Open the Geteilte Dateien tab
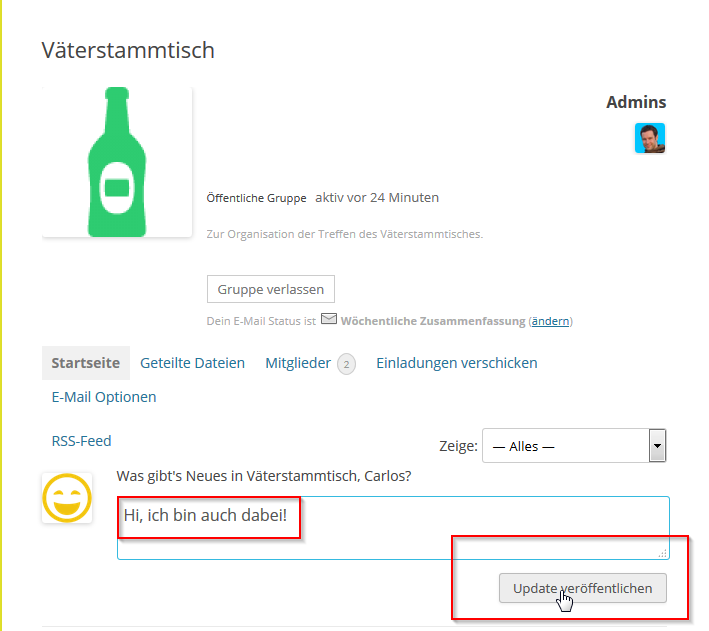 click(193, 363)
